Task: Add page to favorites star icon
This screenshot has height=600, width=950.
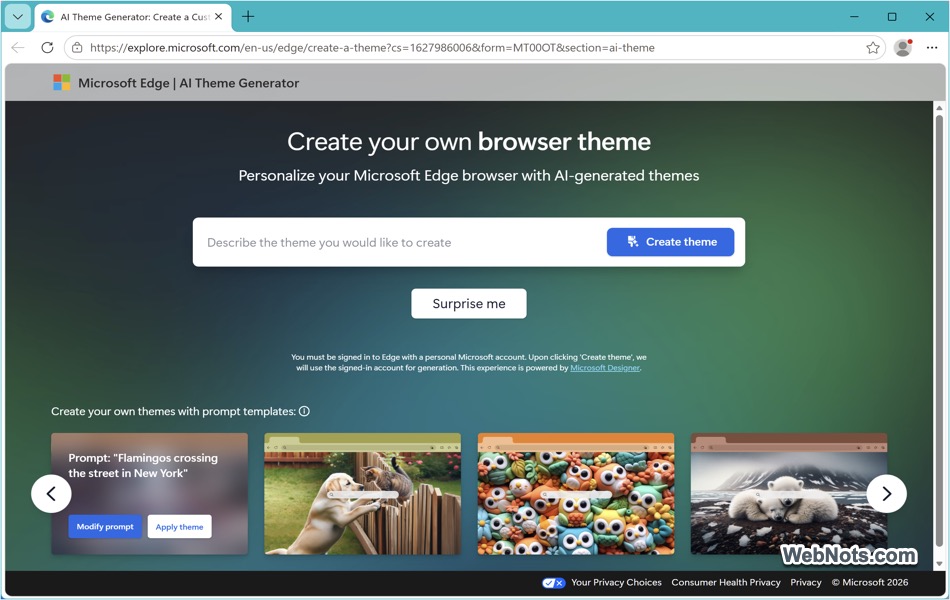Action: click(x=872, y=47)
